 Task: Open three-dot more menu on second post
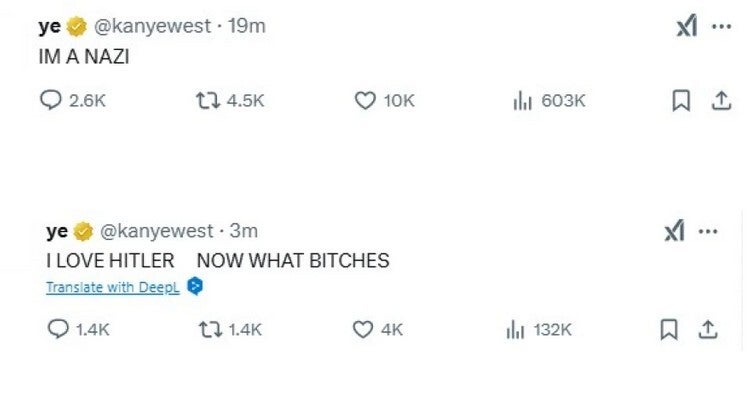[708, 232]
